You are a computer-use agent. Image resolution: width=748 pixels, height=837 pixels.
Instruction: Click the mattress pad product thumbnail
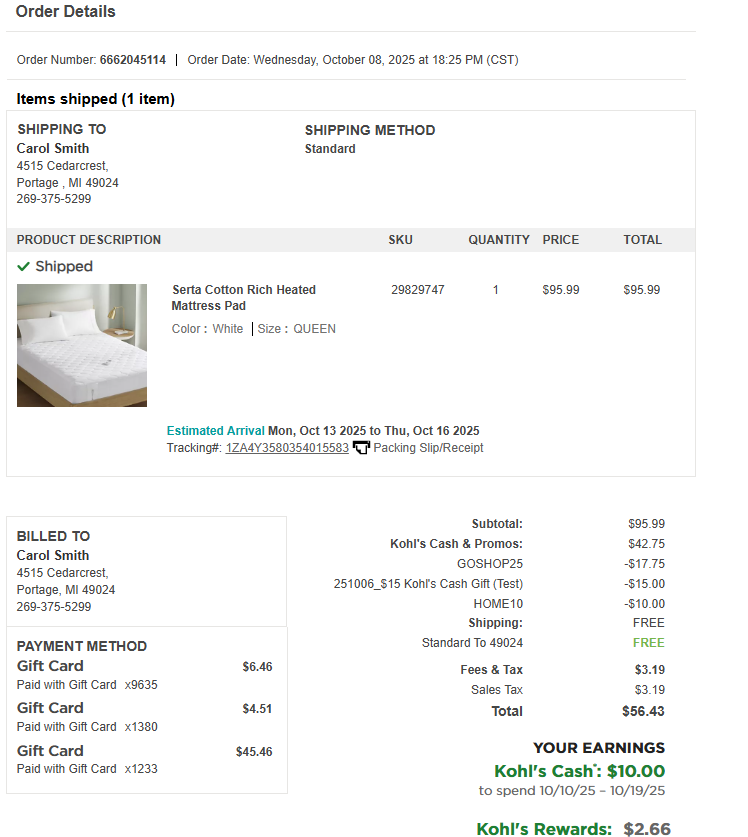[x=82, y=345]
